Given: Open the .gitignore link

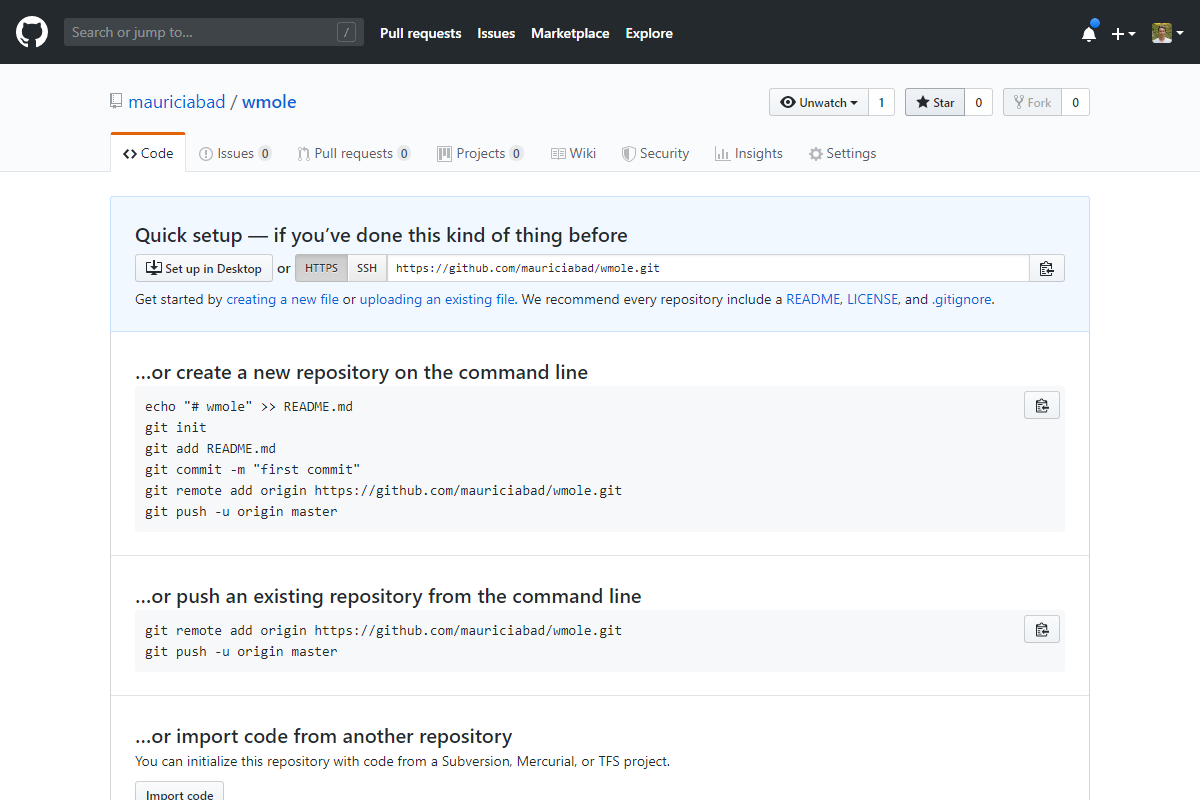Looking at the screenshot, I should click(x=961, y=299).
